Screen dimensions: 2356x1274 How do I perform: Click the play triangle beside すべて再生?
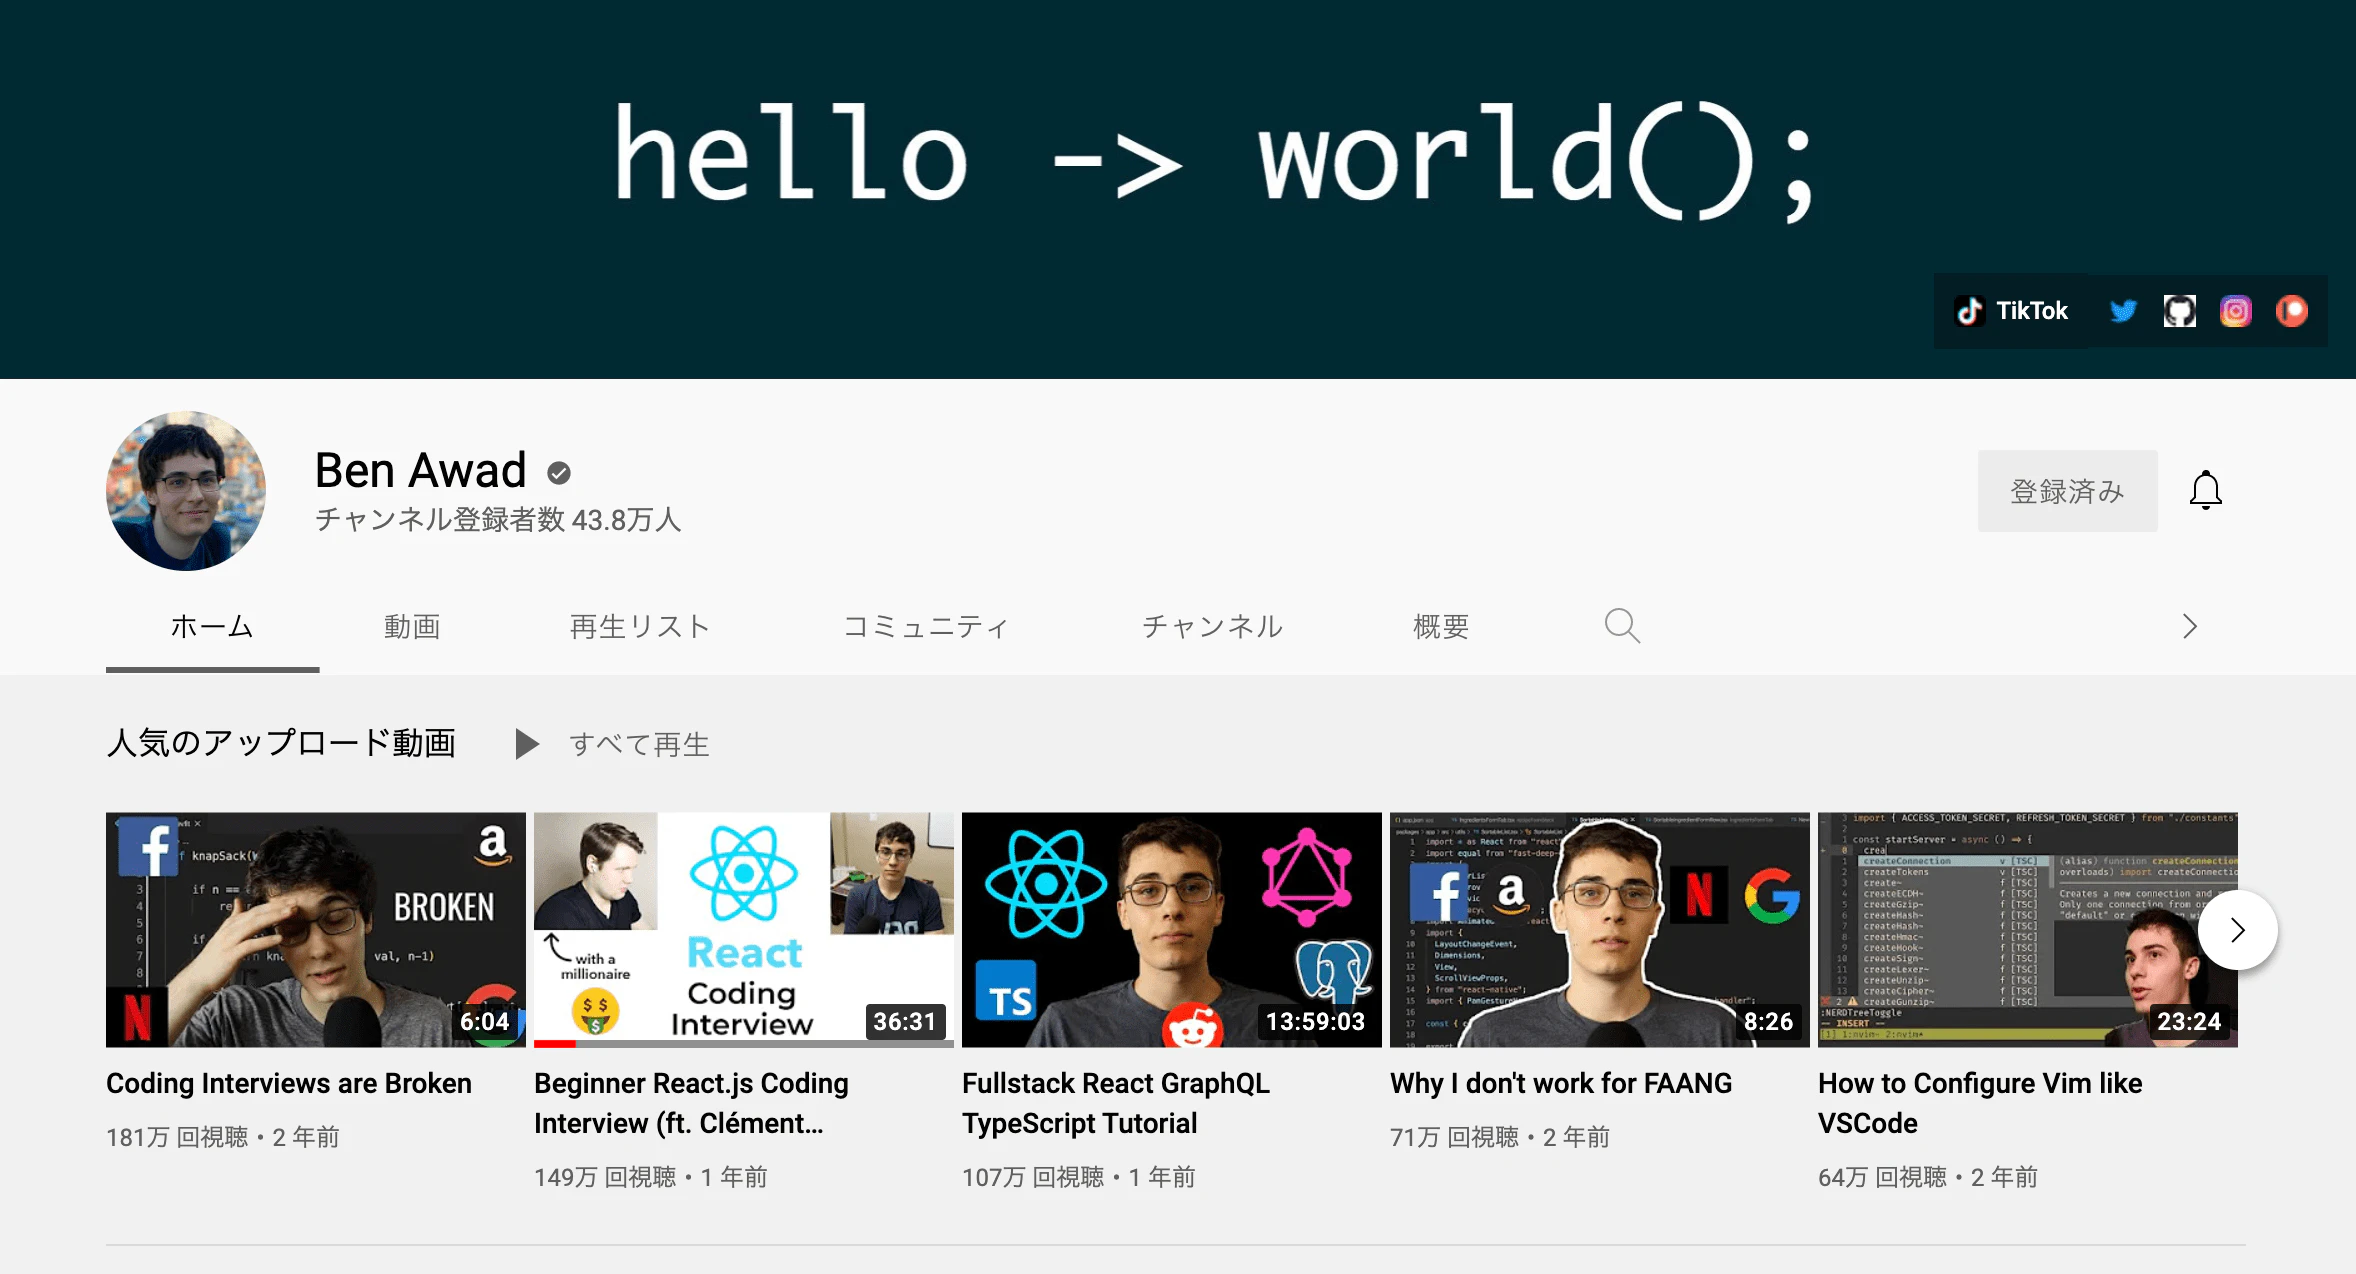pyautogui.click(x=527, y=744)
